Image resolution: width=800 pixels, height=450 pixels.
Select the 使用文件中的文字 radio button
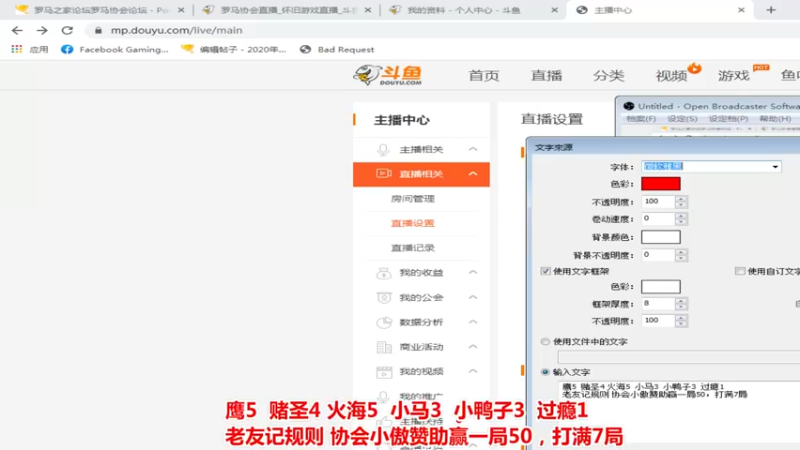545,341
